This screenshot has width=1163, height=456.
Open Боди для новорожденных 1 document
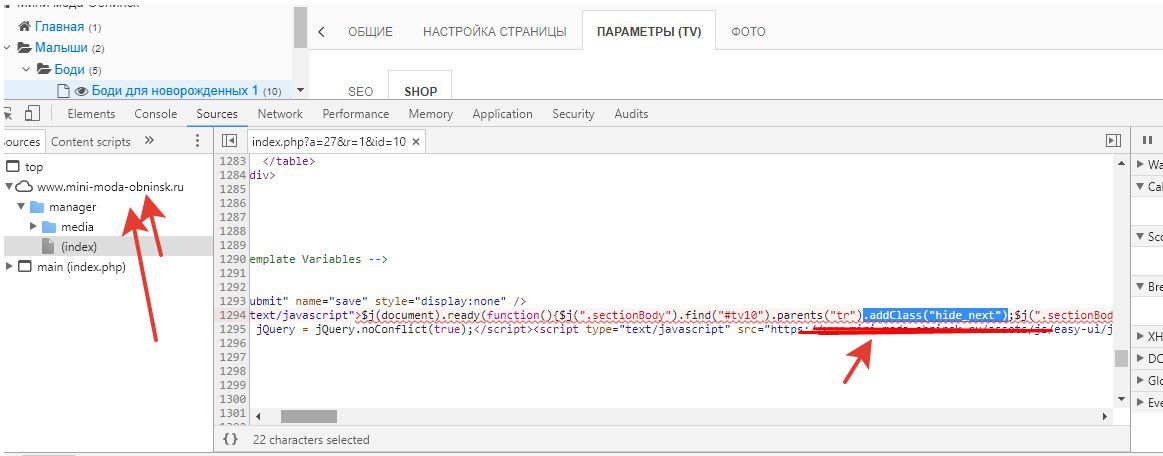[175, 90]
